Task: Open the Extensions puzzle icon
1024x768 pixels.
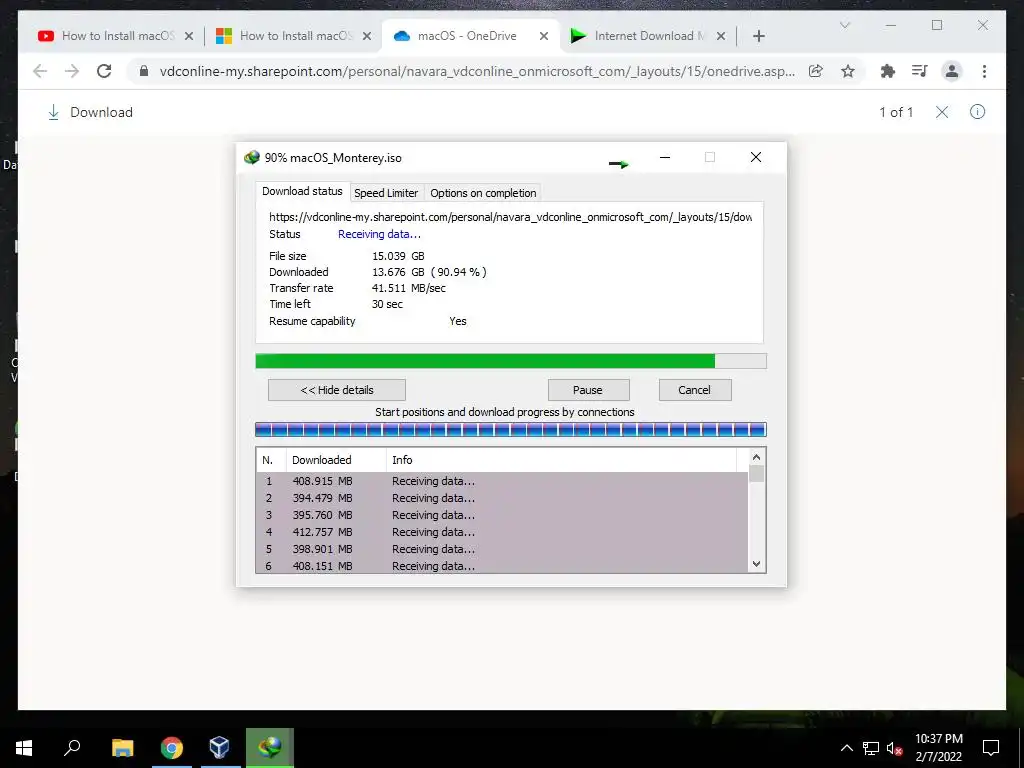Action: click(x=888, y=71)
